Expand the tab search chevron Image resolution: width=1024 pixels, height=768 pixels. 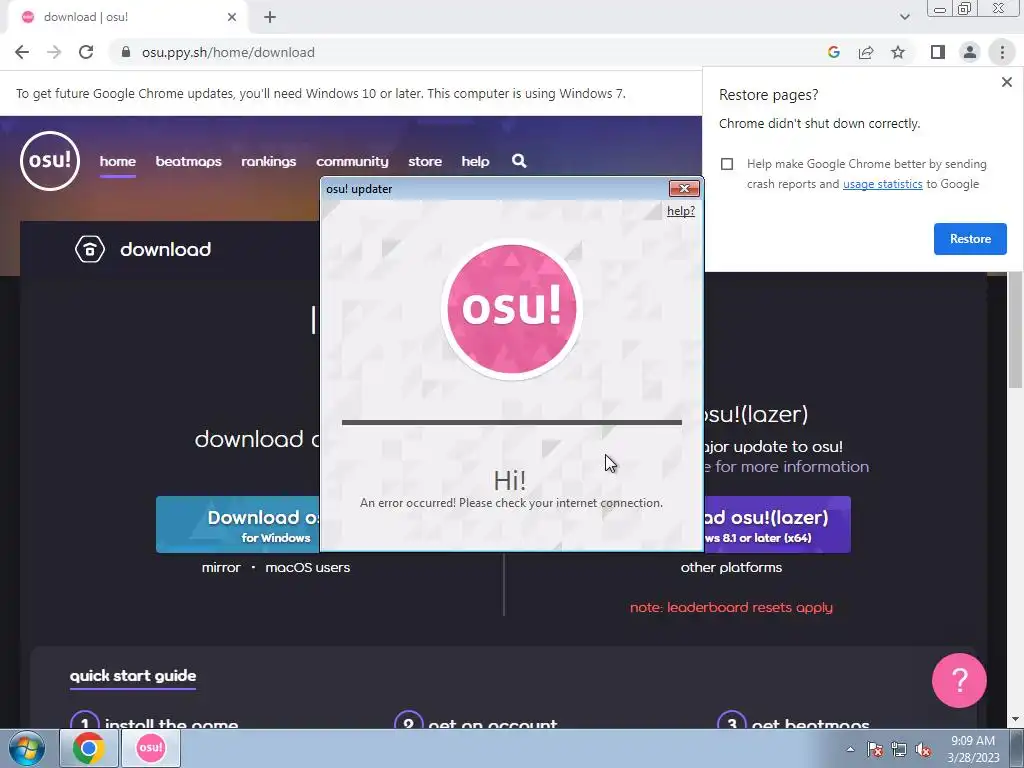pyautogui.click(x=904, y=17)
